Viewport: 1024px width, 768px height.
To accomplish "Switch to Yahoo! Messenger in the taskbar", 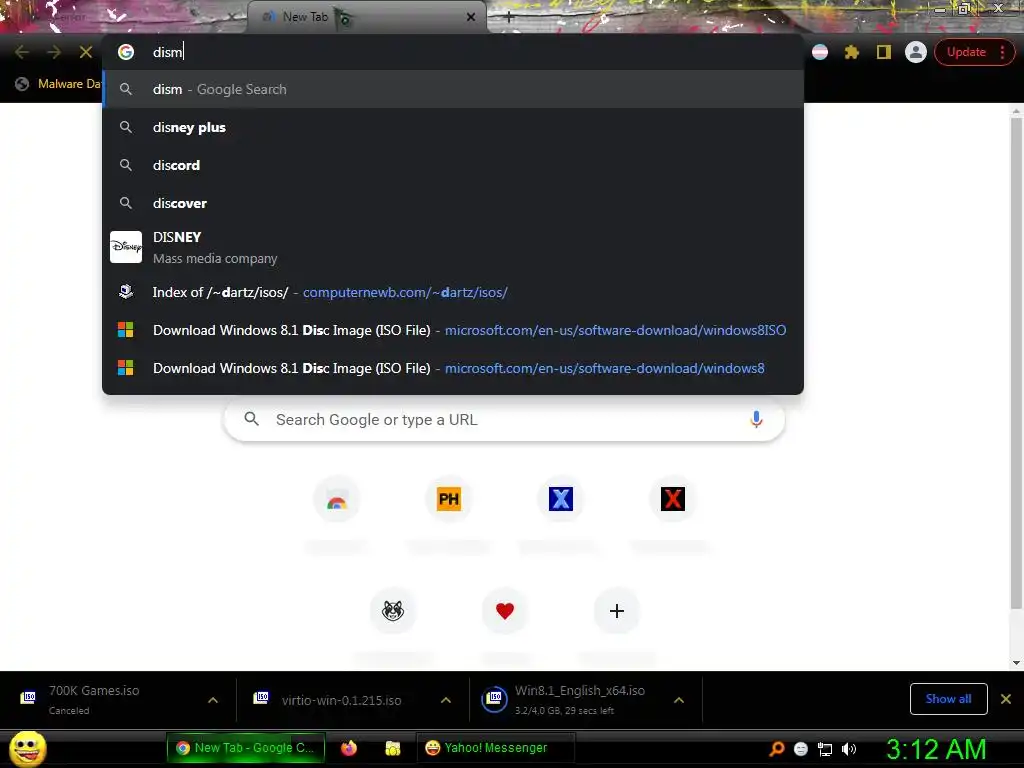I will tap(495, 748).
